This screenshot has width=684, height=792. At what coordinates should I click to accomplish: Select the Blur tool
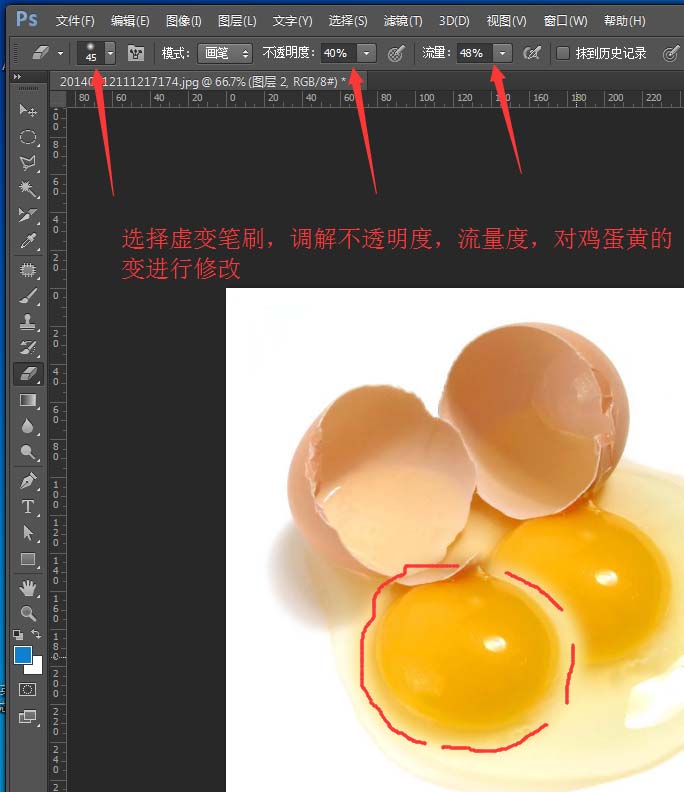point(28,426)
